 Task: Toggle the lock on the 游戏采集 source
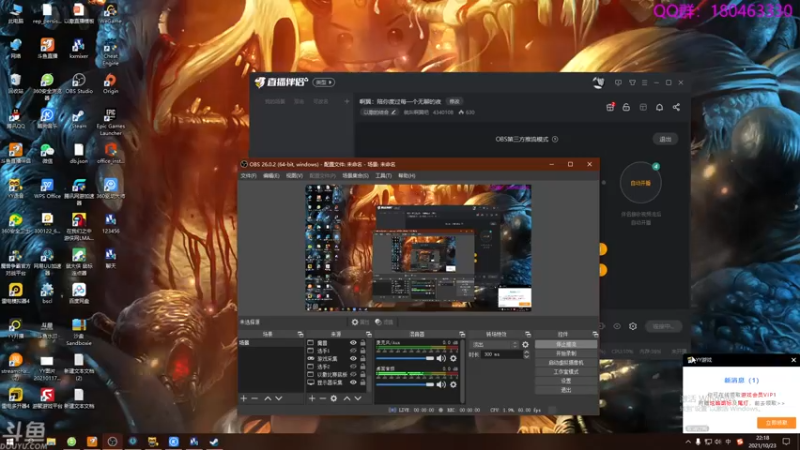click(x=363, y=359)
